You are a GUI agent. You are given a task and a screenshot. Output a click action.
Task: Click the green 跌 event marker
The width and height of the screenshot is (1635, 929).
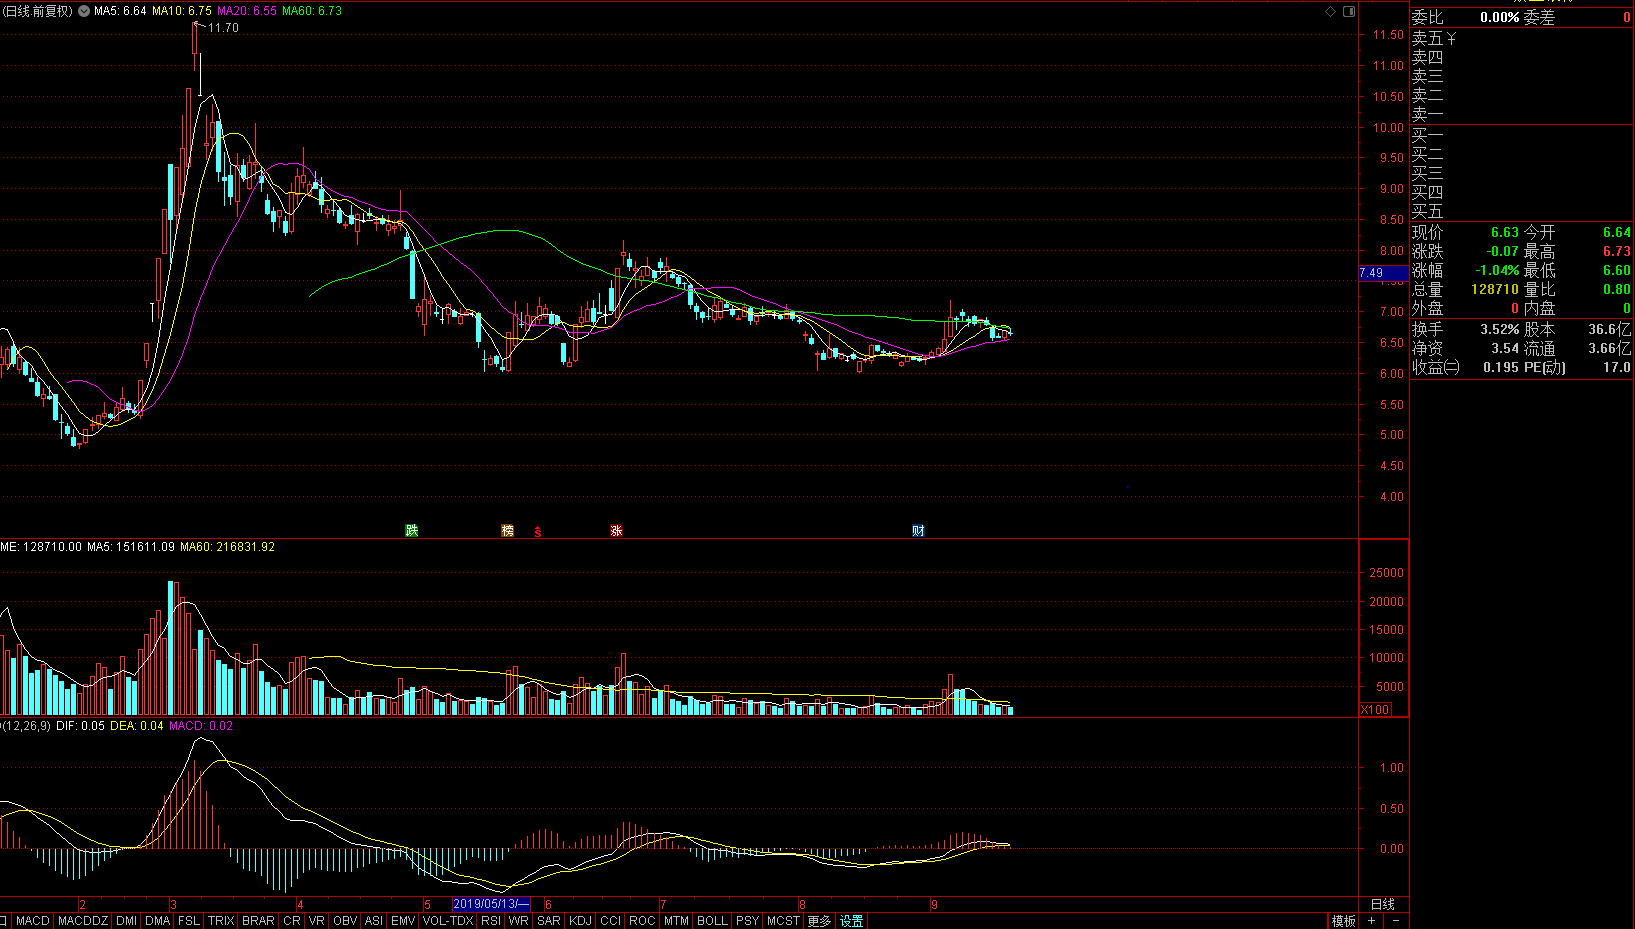tap(411, 530)
